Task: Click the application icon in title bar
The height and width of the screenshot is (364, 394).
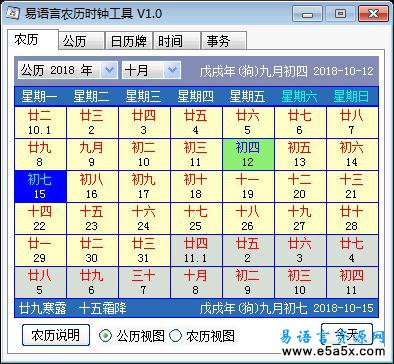Action: pyautogui.click(x=12, y=13)
